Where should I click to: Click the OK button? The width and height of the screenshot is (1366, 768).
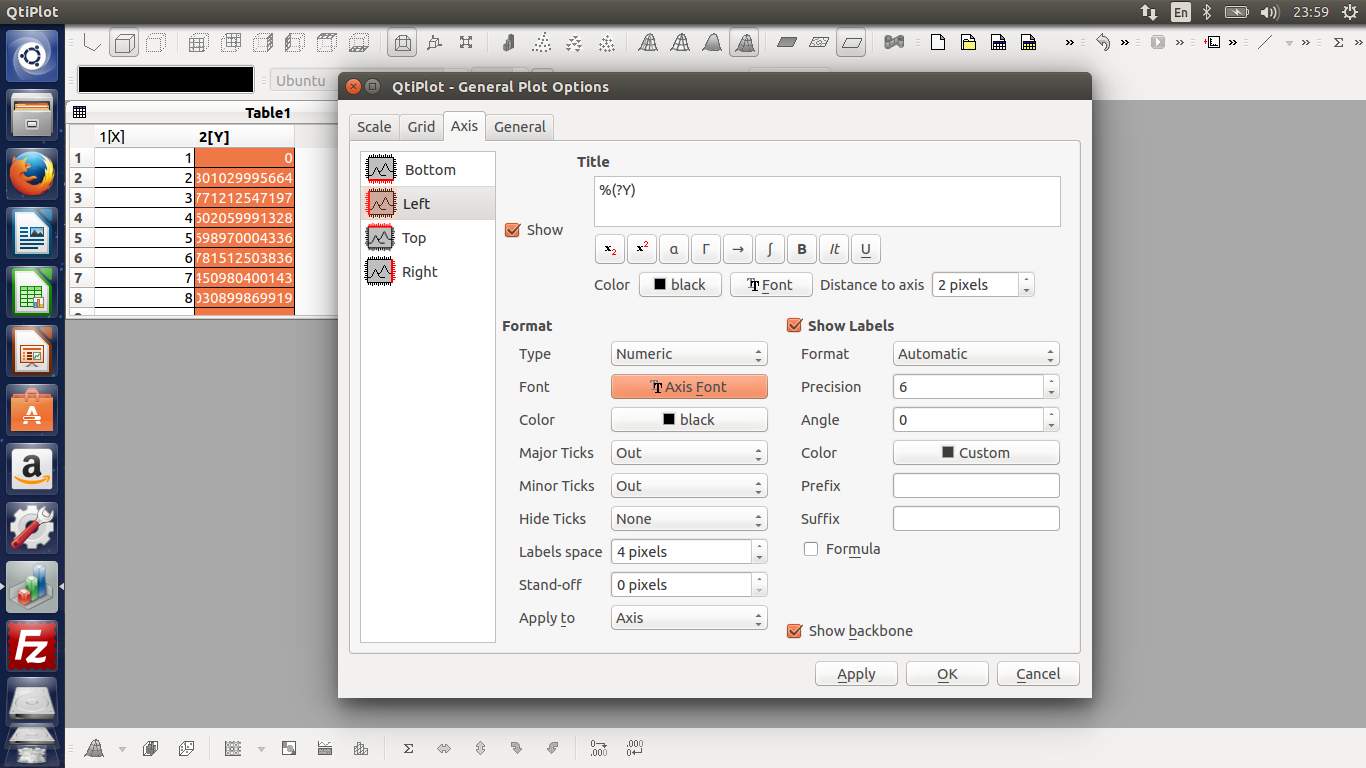pos(947,674)
